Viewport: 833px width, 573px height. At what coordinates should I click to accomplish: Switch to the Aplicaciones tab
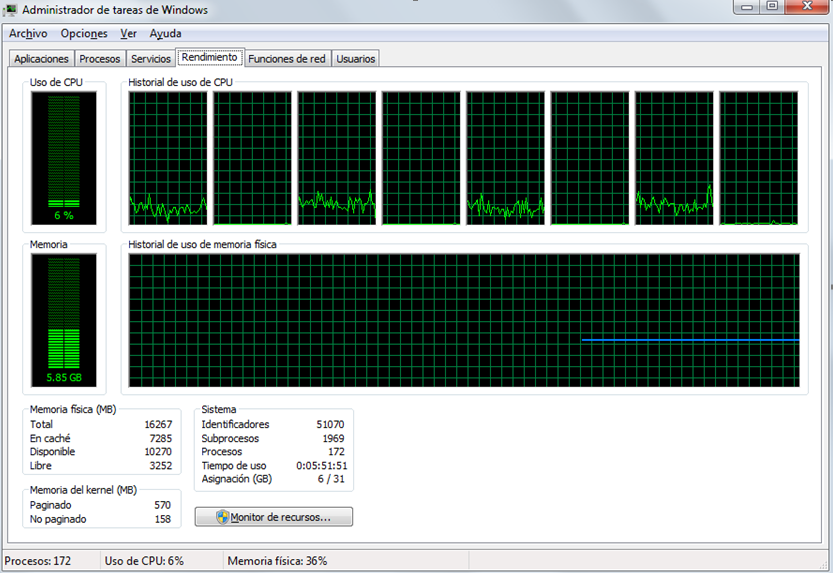coord(41,58)
